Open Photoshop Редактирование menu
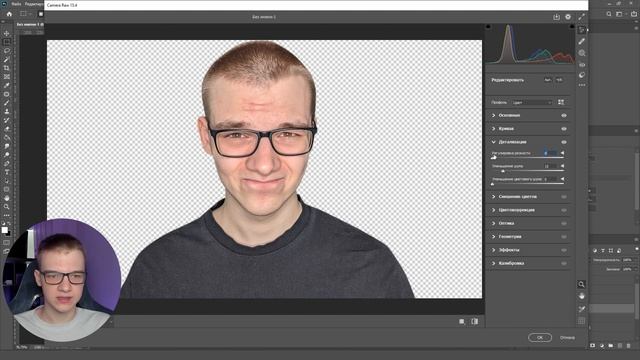Screen dimensions: 640x360 click(x=34, y=4)
